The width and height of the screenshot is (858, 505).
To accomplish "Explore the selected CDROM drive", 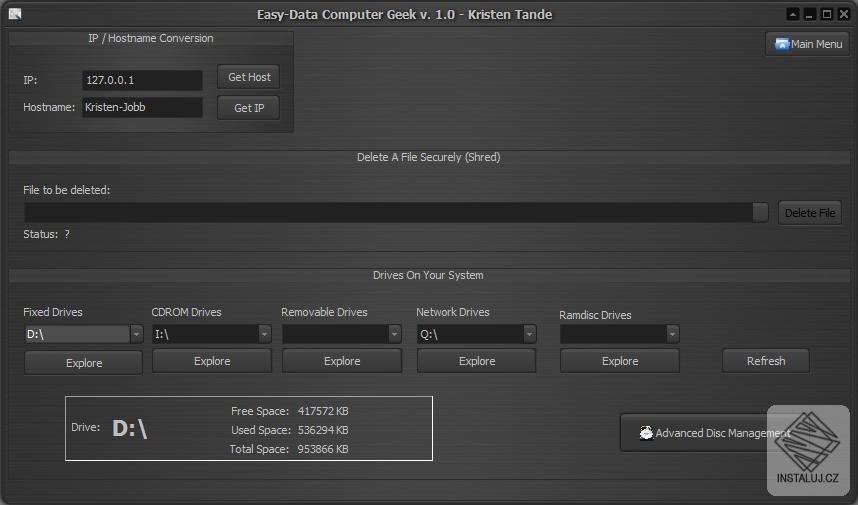I will (x=212, y=361).
